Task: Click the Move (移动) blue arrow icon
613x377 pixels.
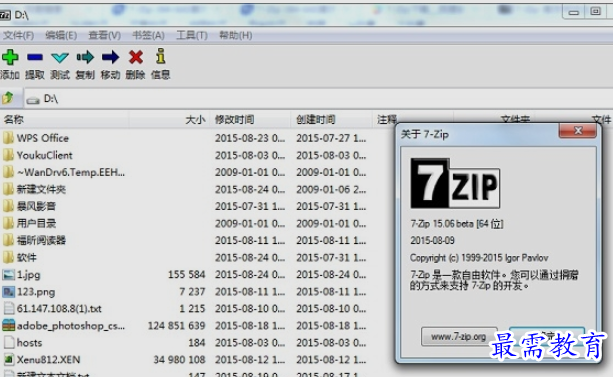Action: pos(110,57)
